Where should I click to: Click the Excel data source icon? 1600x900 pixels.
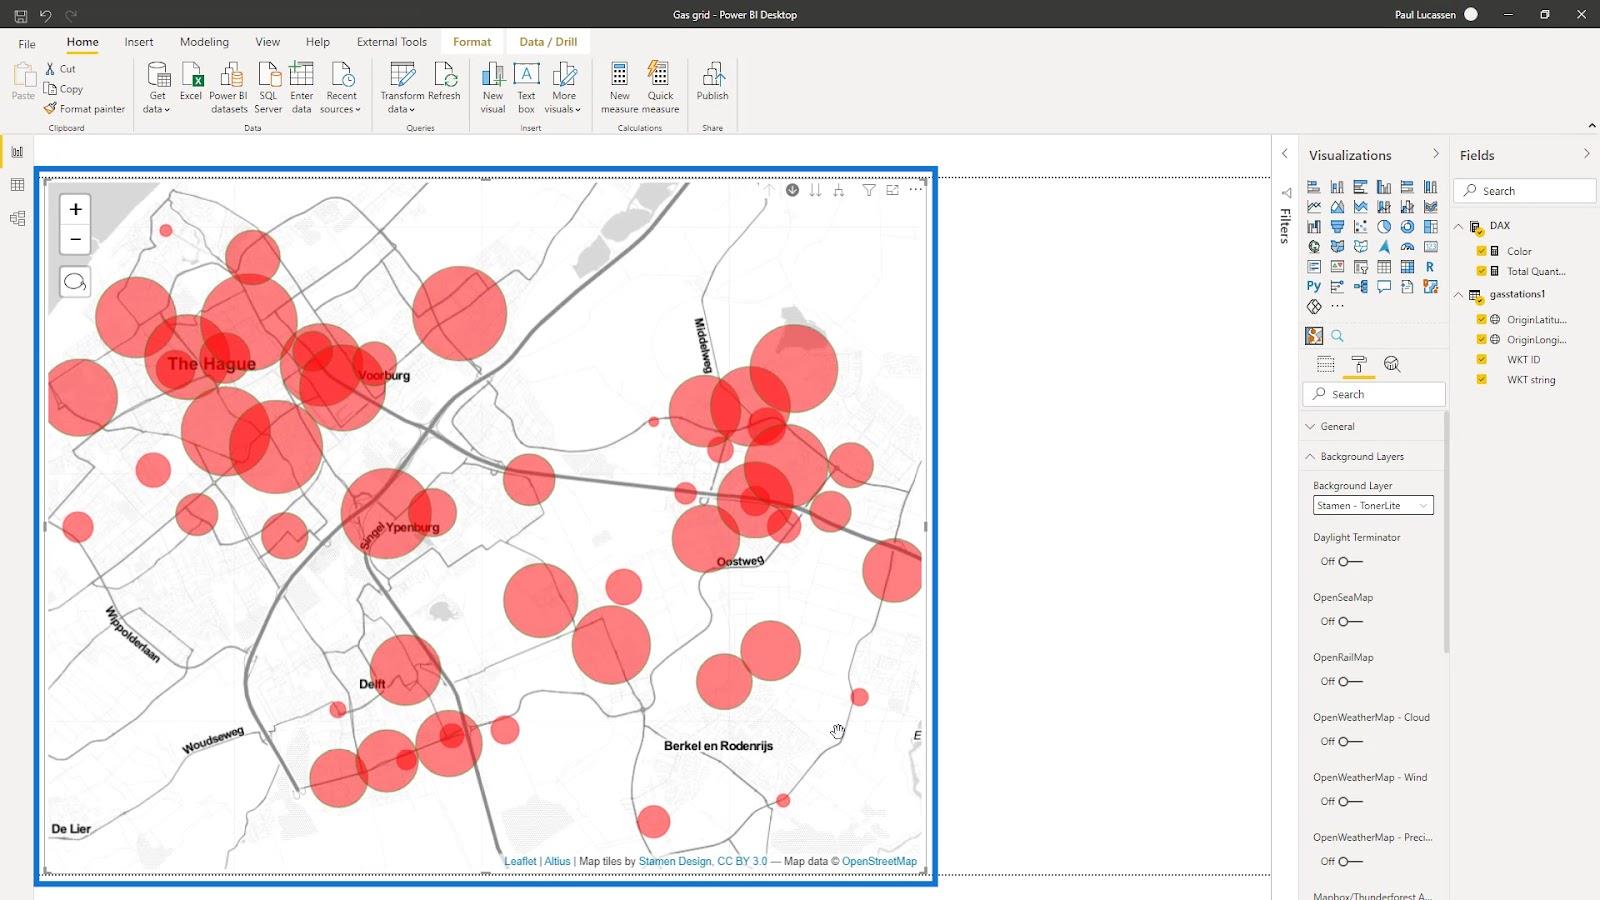(x=191, y=82)
